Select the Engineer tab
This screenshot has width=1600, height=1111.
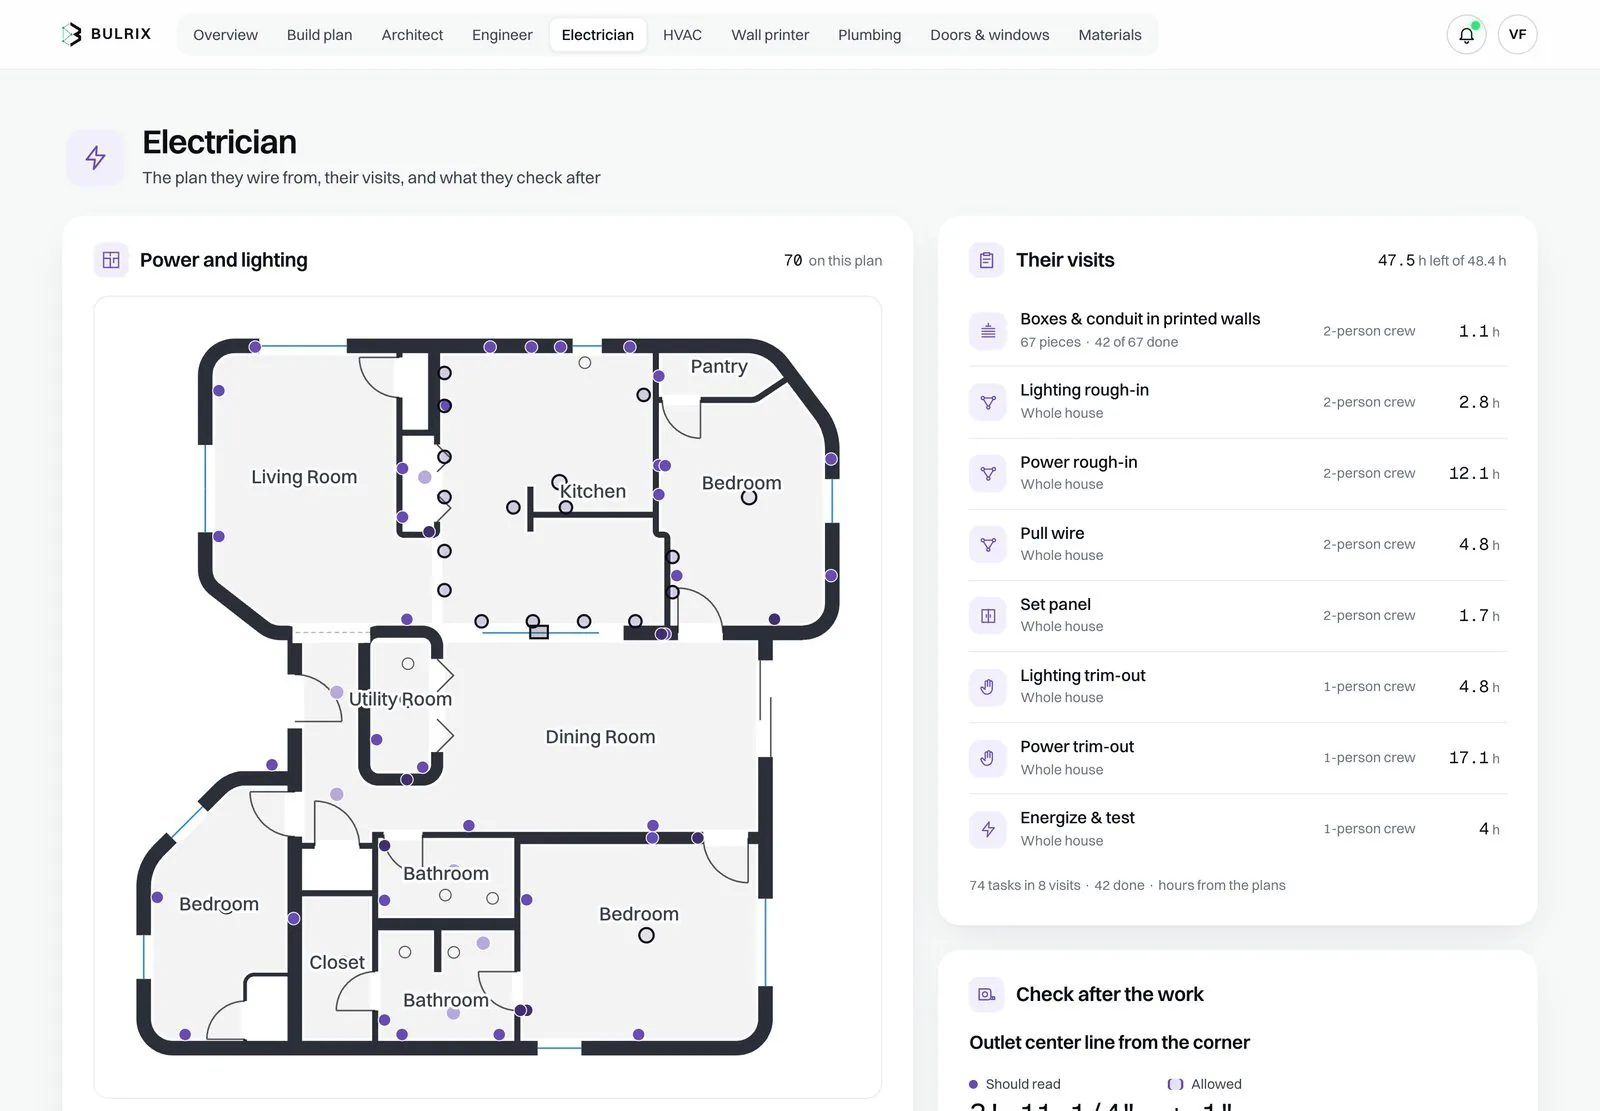(x=502, y=35)
